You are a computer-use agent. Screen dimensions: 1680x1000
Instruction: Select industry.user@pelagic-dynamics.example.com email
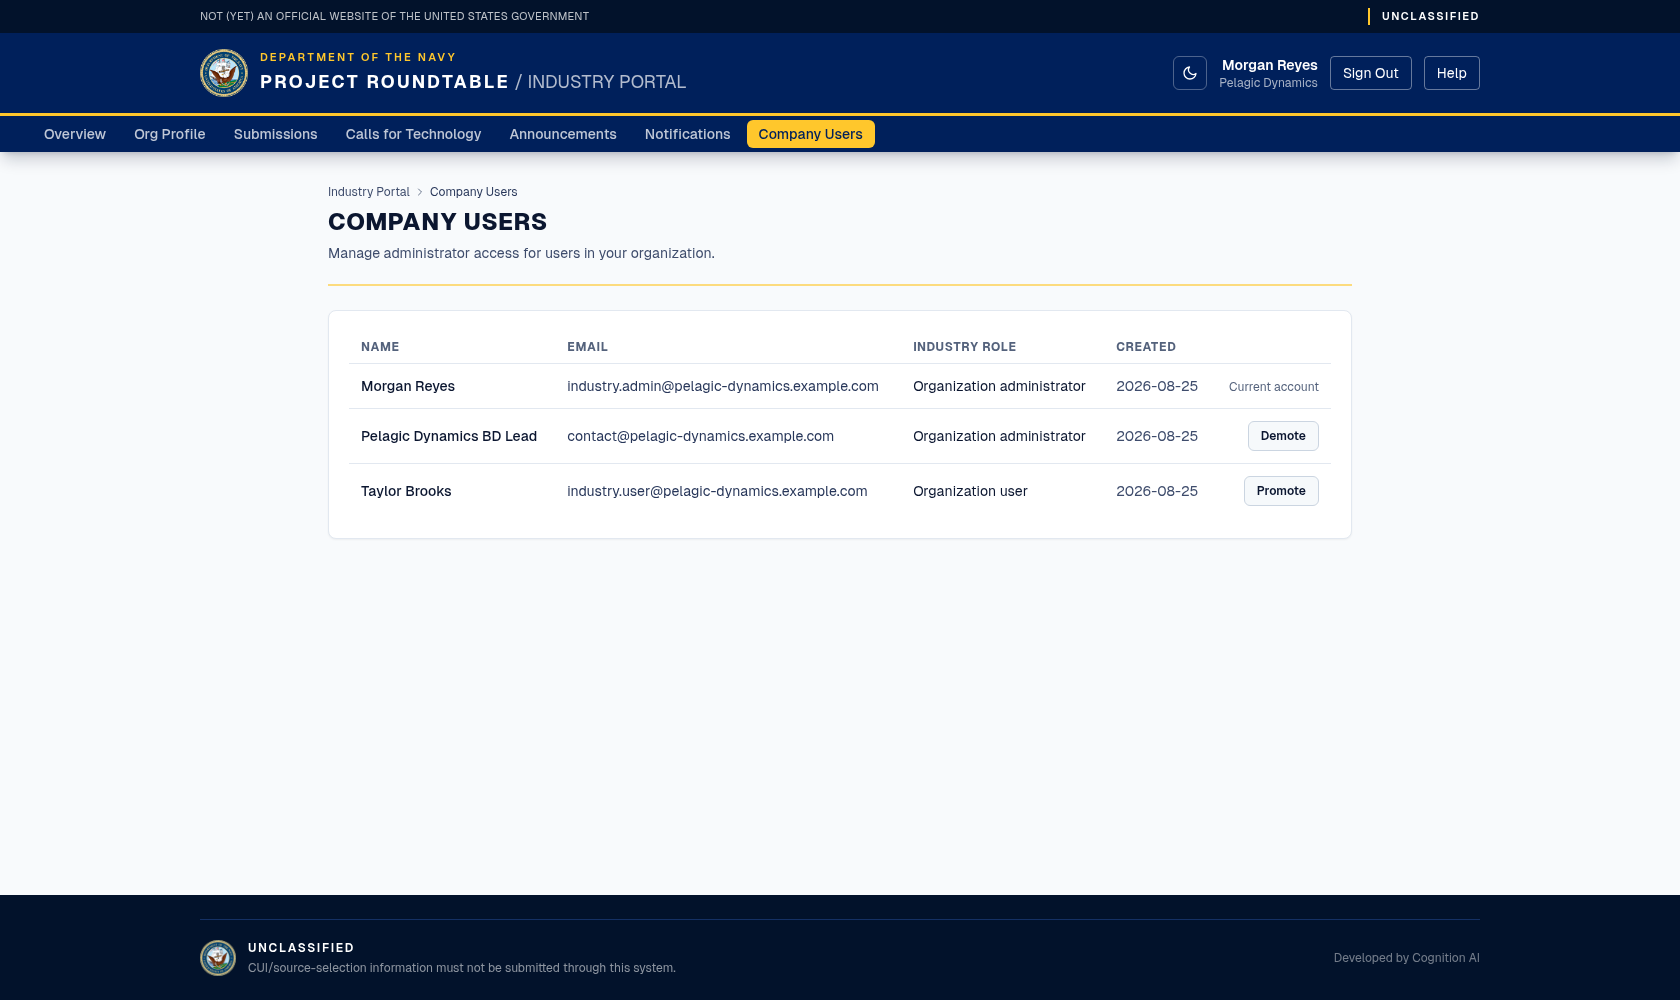click(718, 491)
